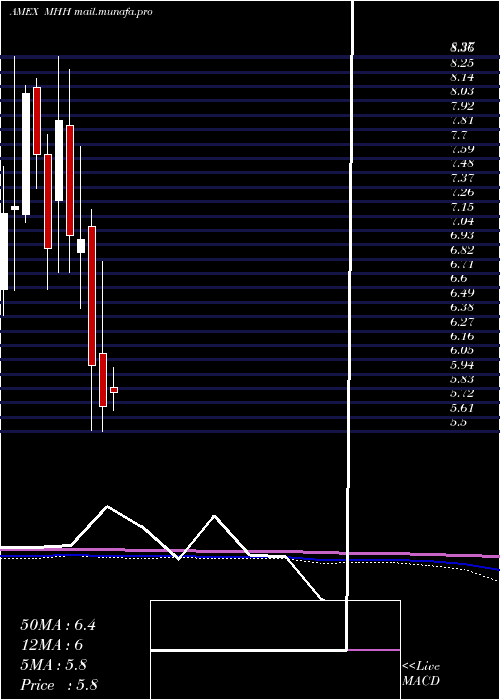Select the 6.16 price level label
The height and width of the screenshot is (700, 500).
pos(462,336)
